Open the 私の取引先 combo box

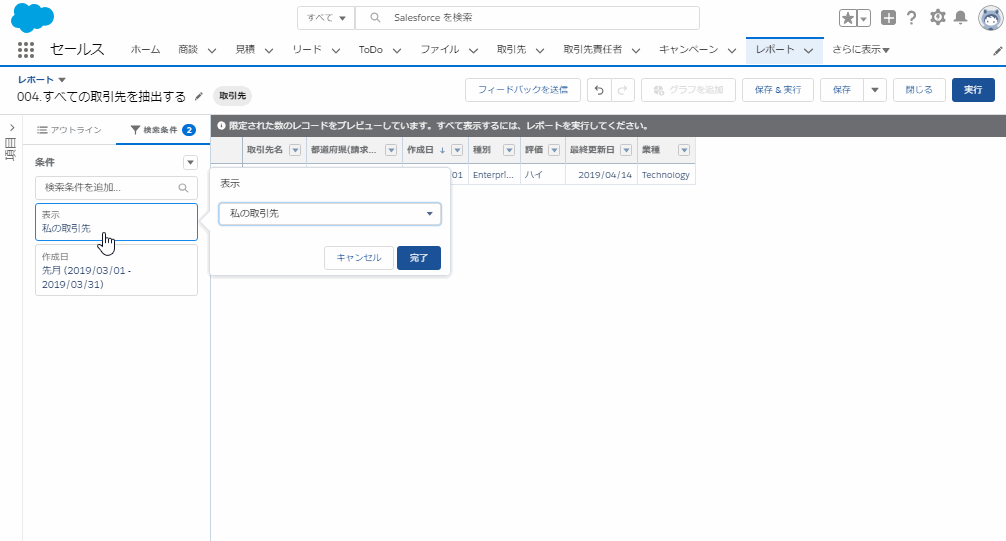point(330,214)
